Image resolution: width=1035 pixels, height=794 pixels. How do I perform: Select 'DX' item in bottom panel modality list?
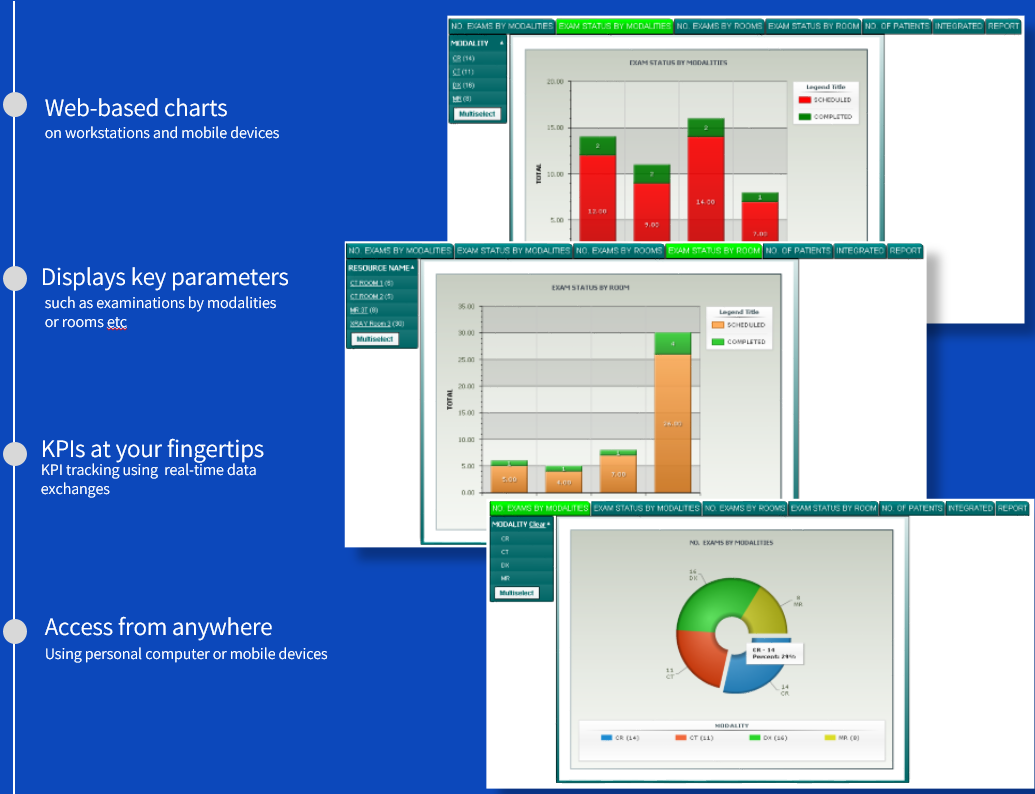point(505,565)
